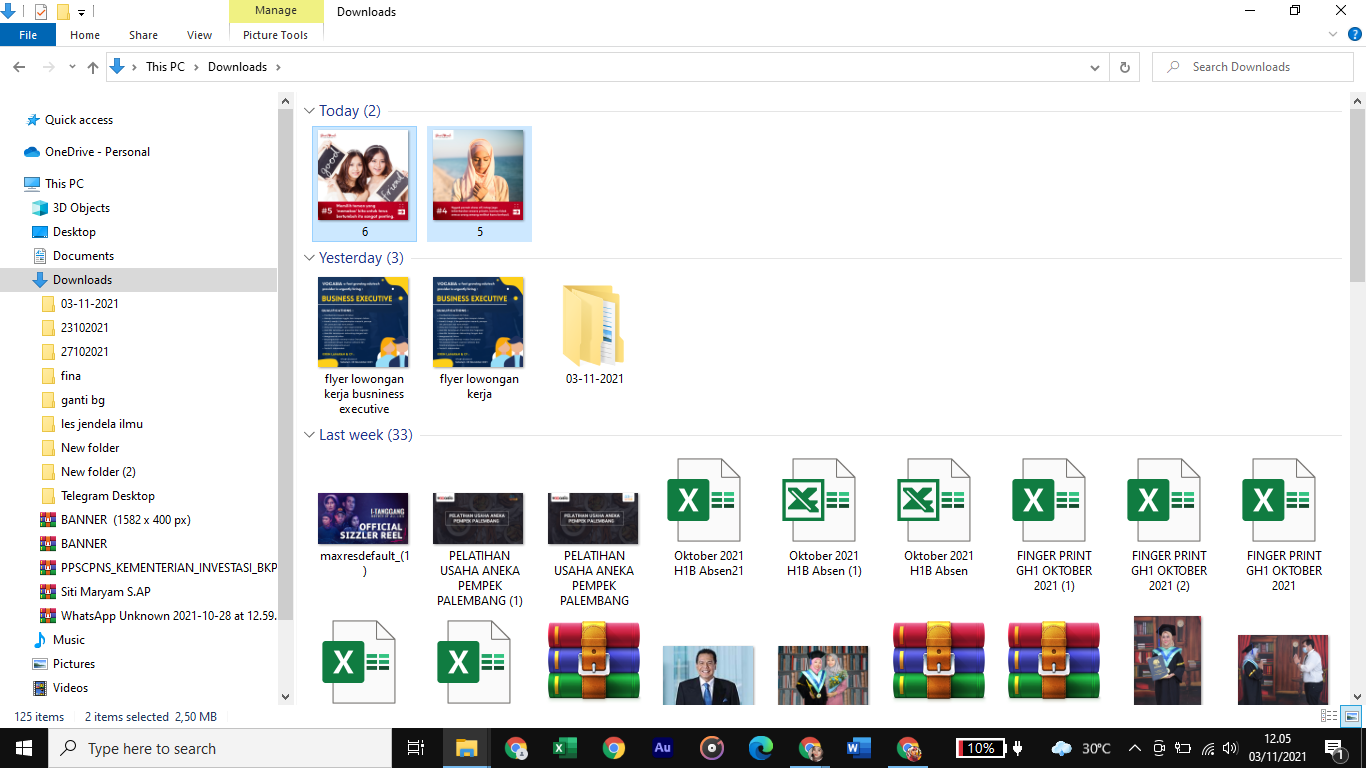Open Adobe Audition from the taskbar

pyautogui.click(x=662, y=748)
